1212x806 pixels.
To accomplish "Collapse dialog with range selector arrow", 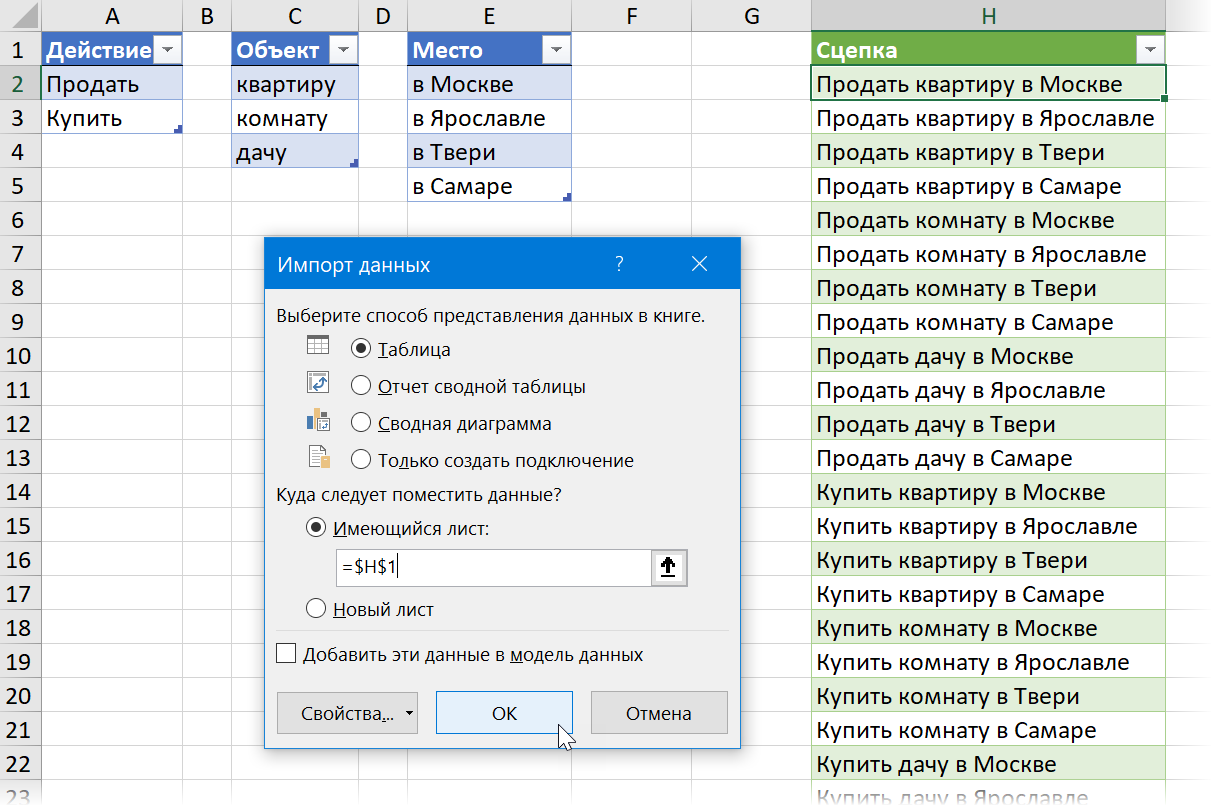I will click(669, 567).
